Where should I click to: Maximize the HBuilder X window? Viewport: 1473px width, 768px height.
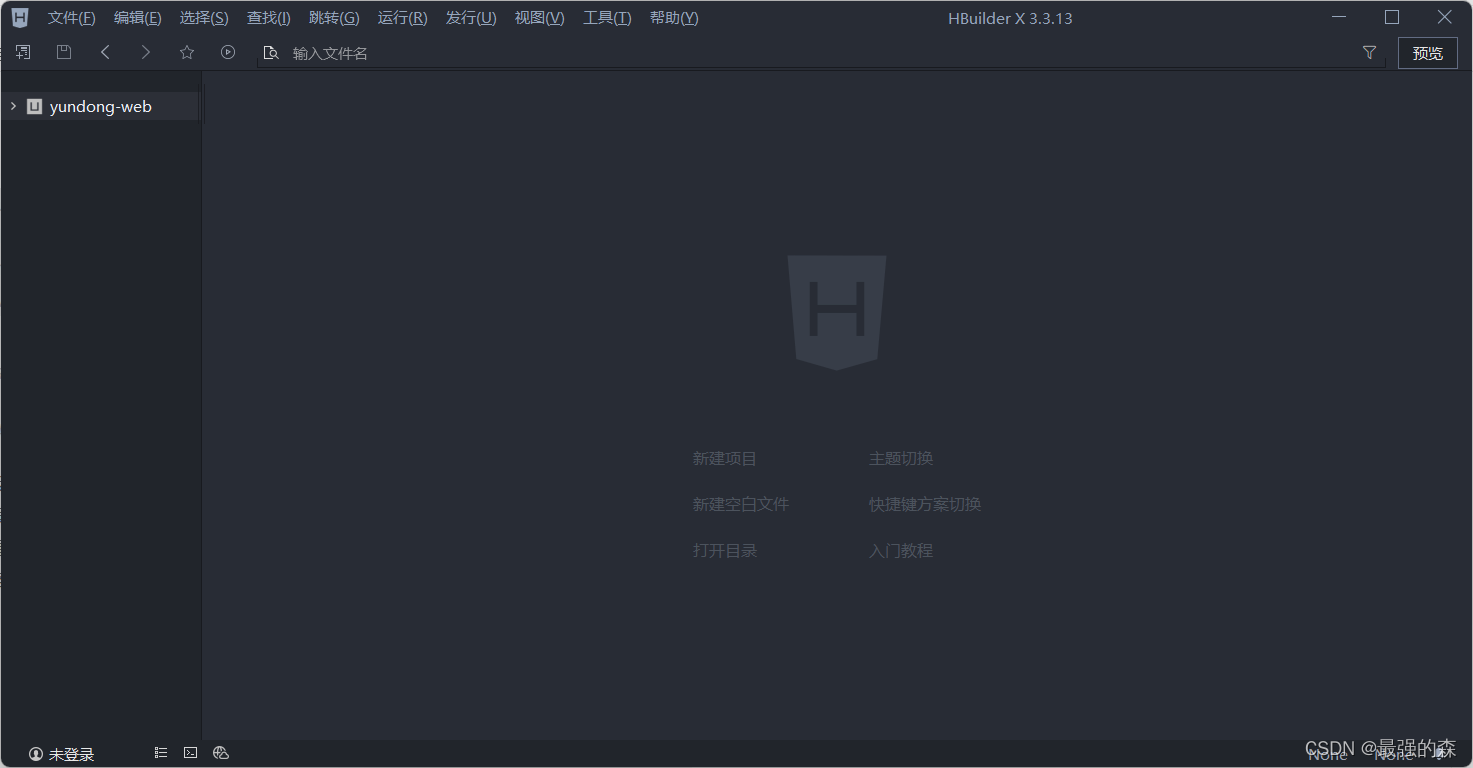point(1392,17)
